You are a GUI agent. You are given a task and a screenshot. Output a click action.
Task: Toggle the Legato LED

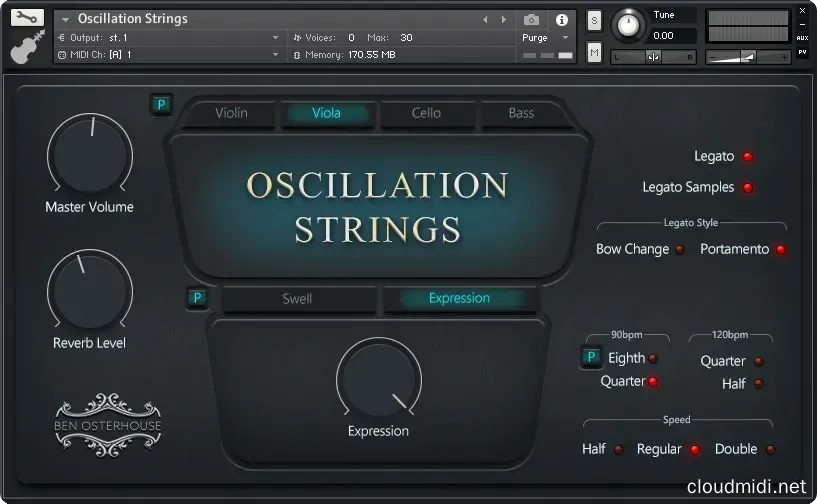pyautogui.click(x=747, y=157)
